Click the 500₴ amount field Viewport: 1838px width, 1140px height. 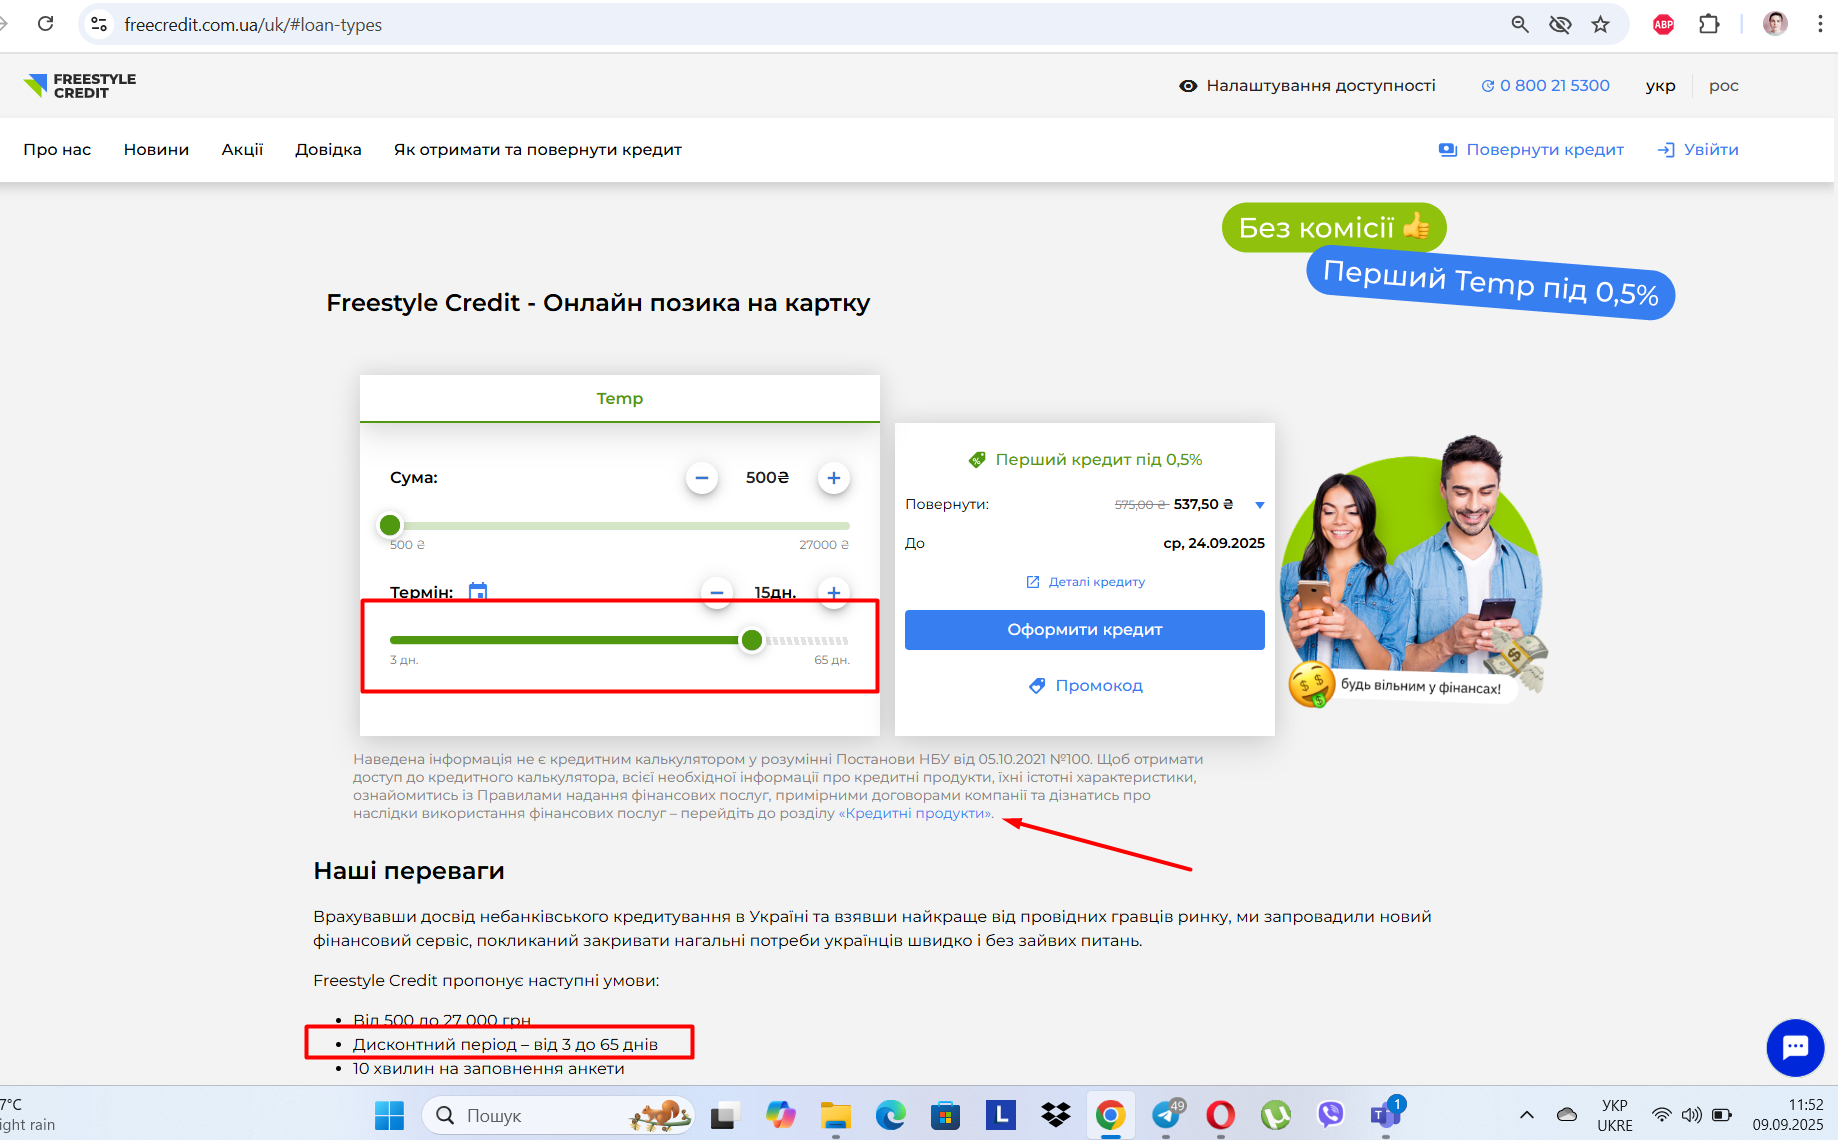[x=767, y=478]
